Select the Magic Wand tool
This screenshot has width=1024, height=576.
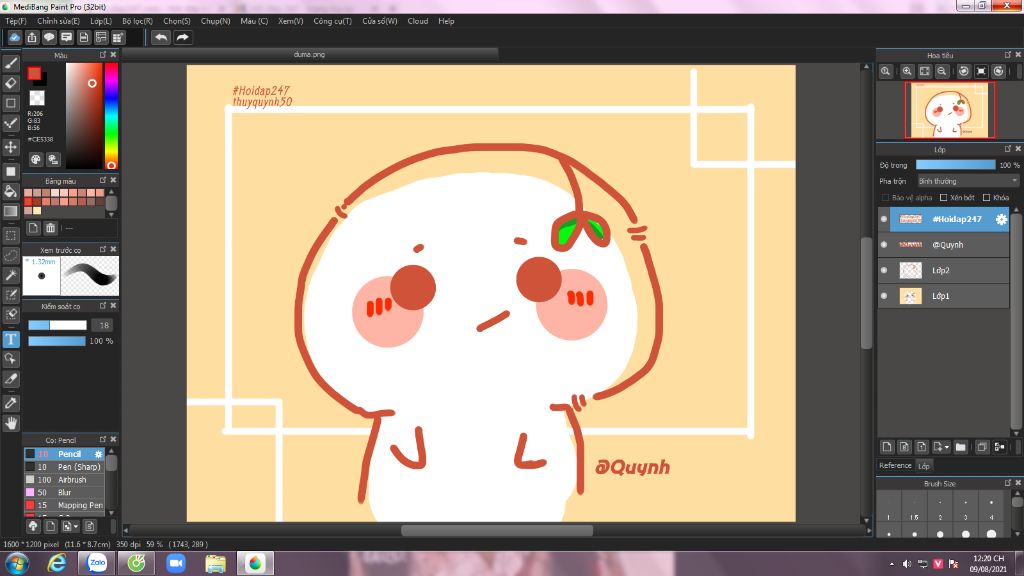tap(11, 275)
